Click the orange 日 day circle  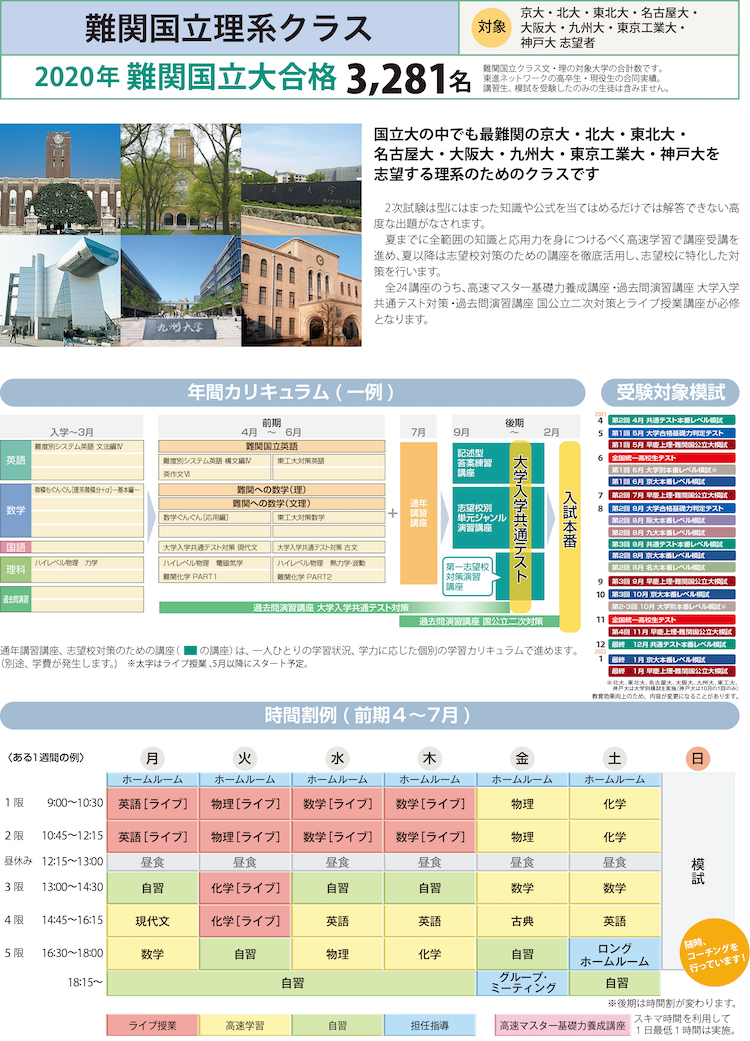point(697,758)
